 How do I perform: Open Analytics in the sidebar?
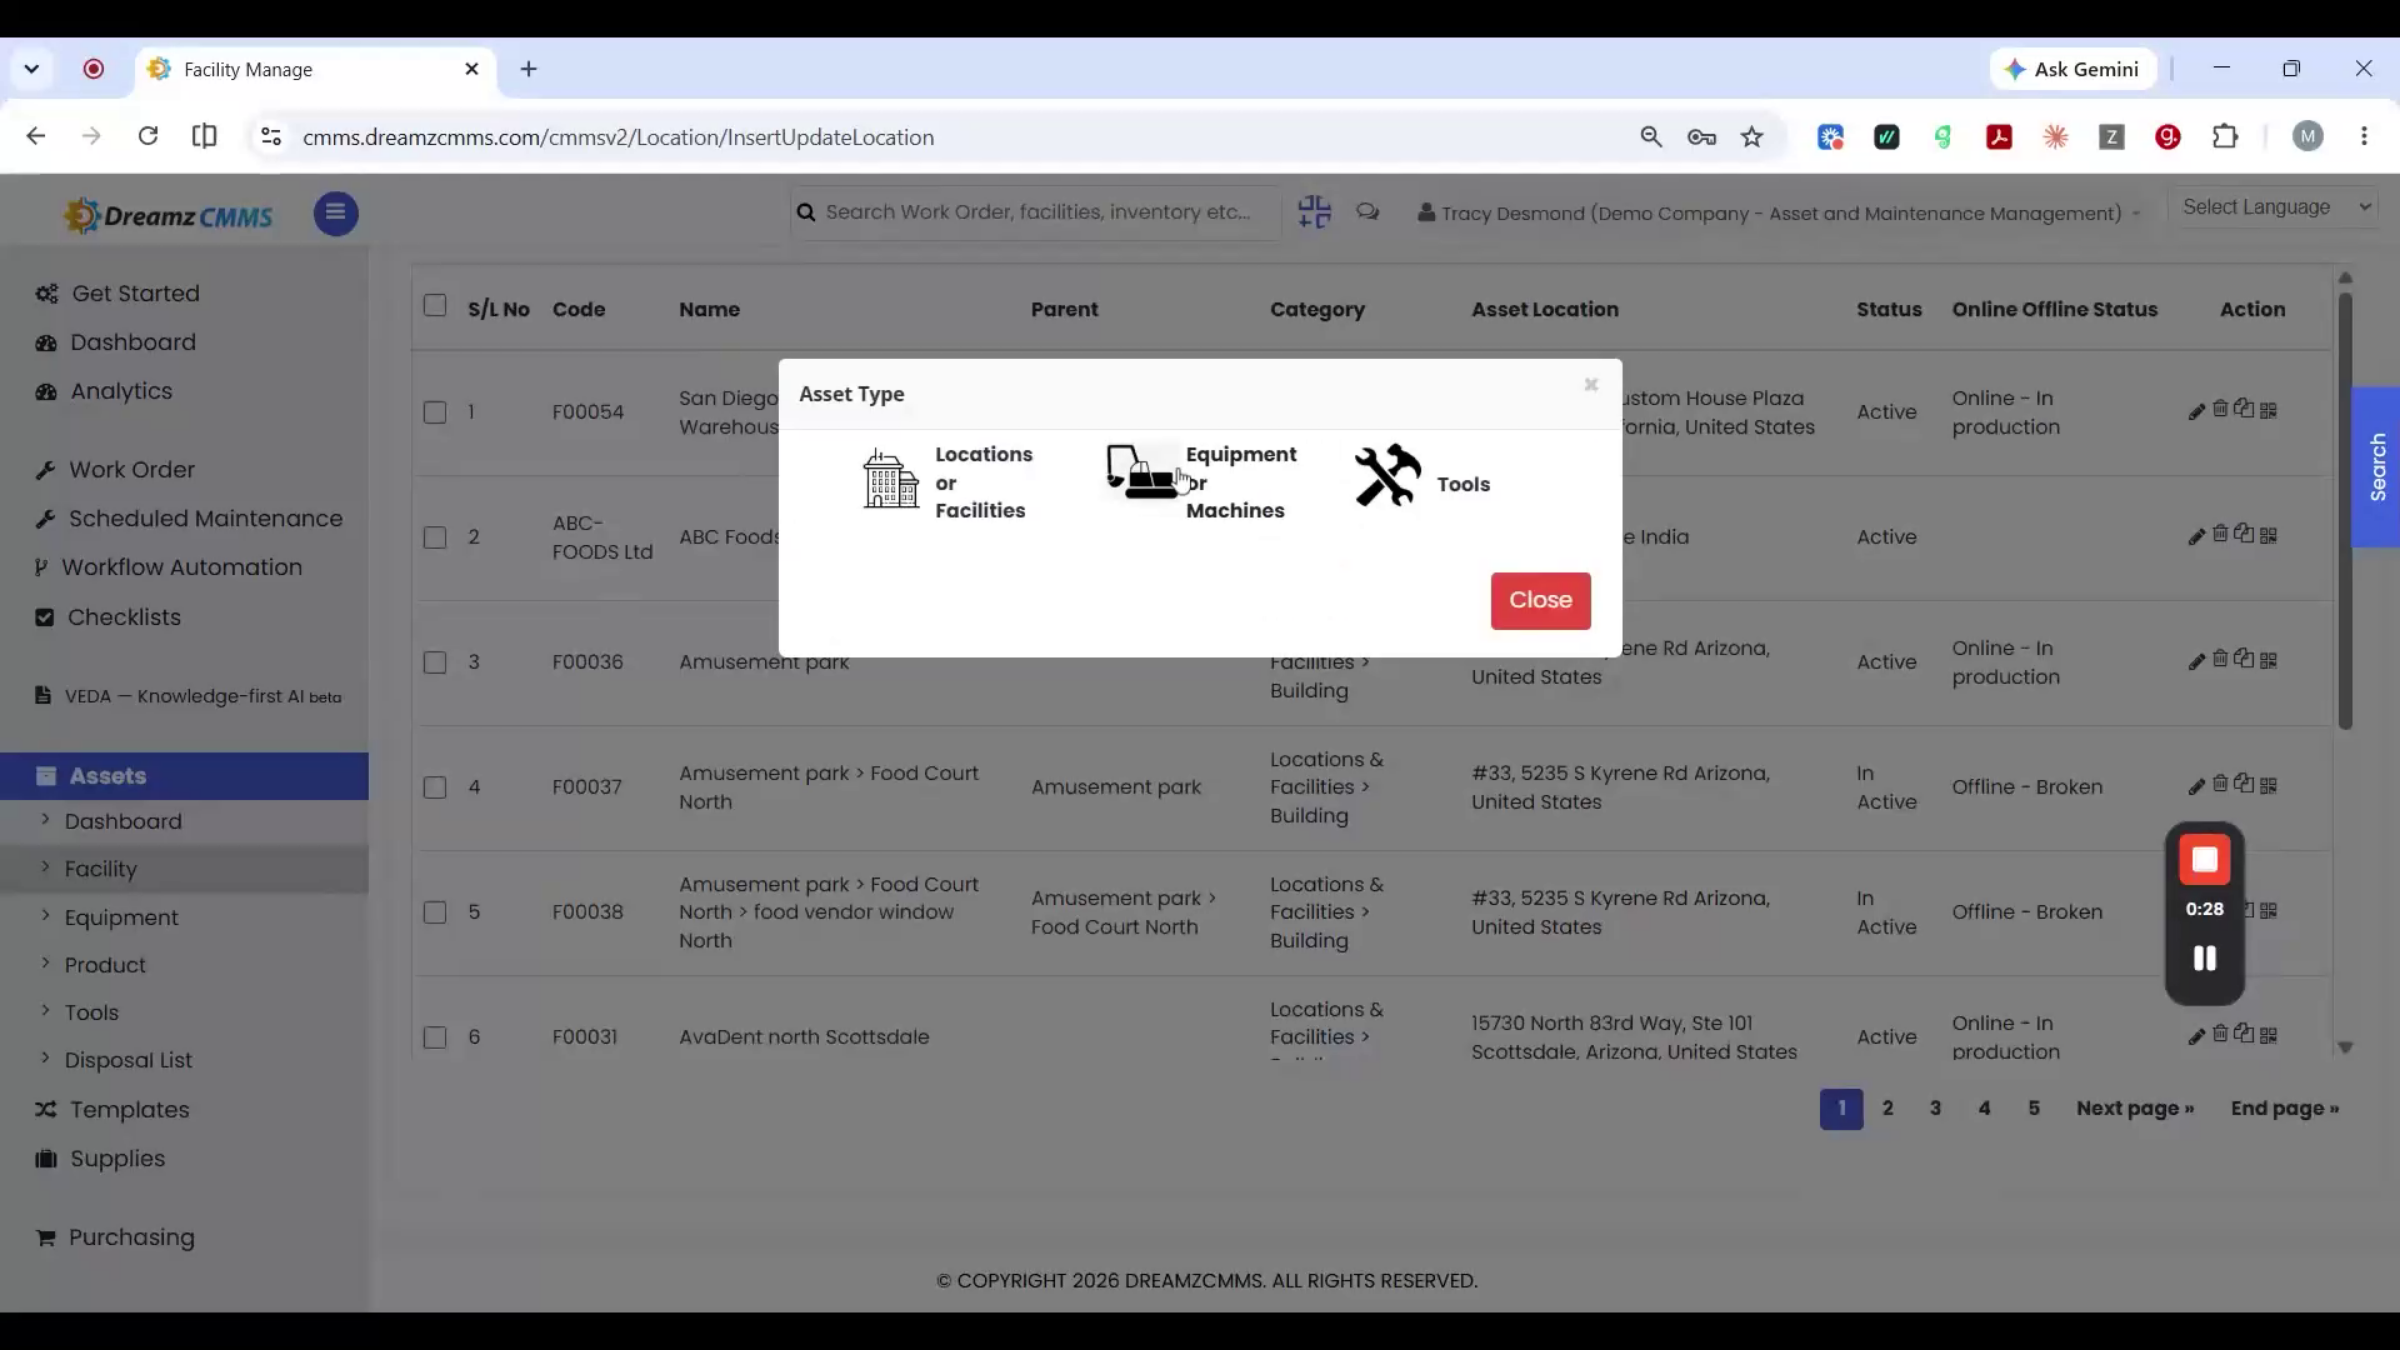click(x=103, y=391)
